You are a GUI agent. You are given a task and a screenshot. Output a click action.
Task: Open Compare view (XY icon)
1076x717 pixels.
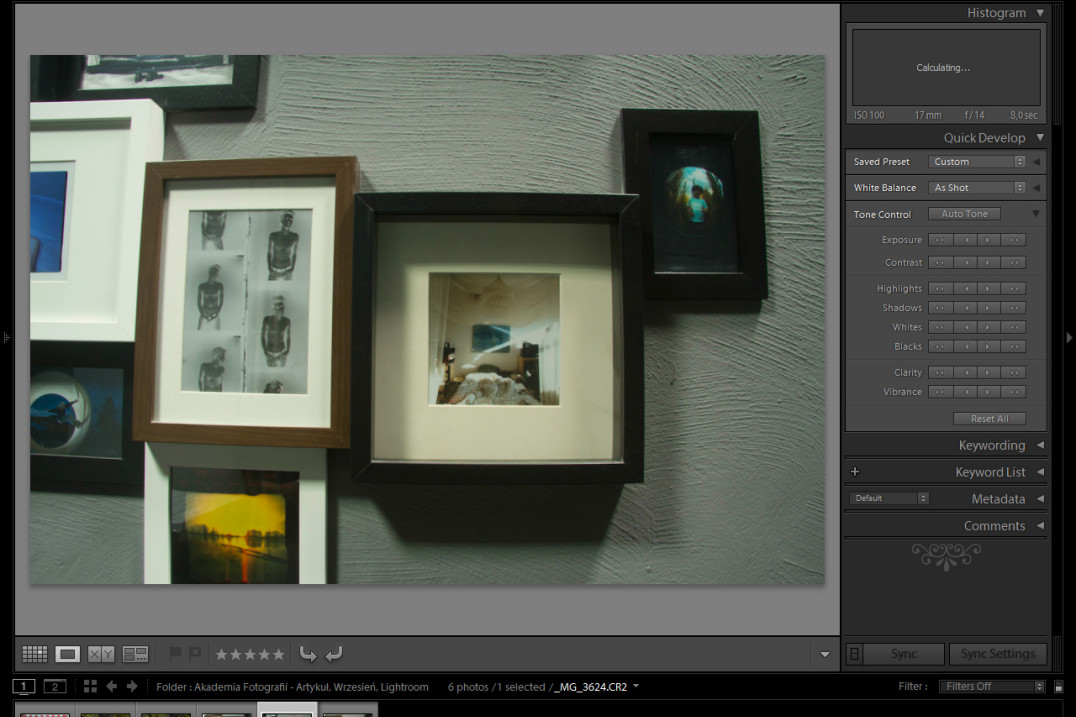101,654
